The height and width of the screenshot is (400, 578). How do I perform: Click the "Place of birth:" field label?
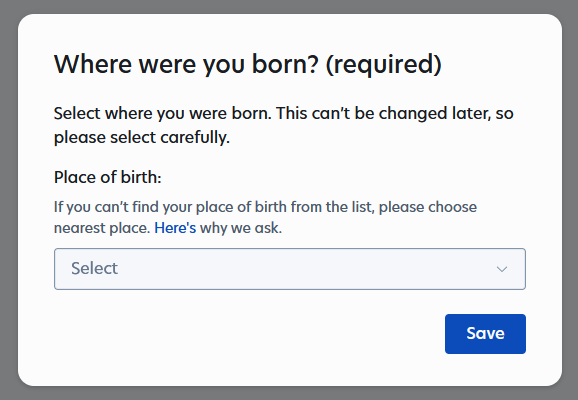click(108, 177)
